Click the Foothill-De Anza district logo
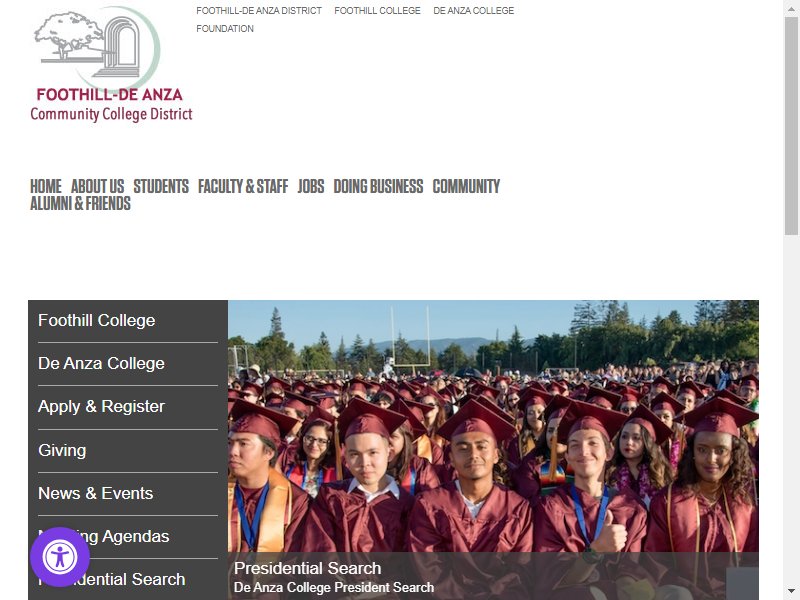This screenshot has width=800, height=600. click(x=111, y=64)
